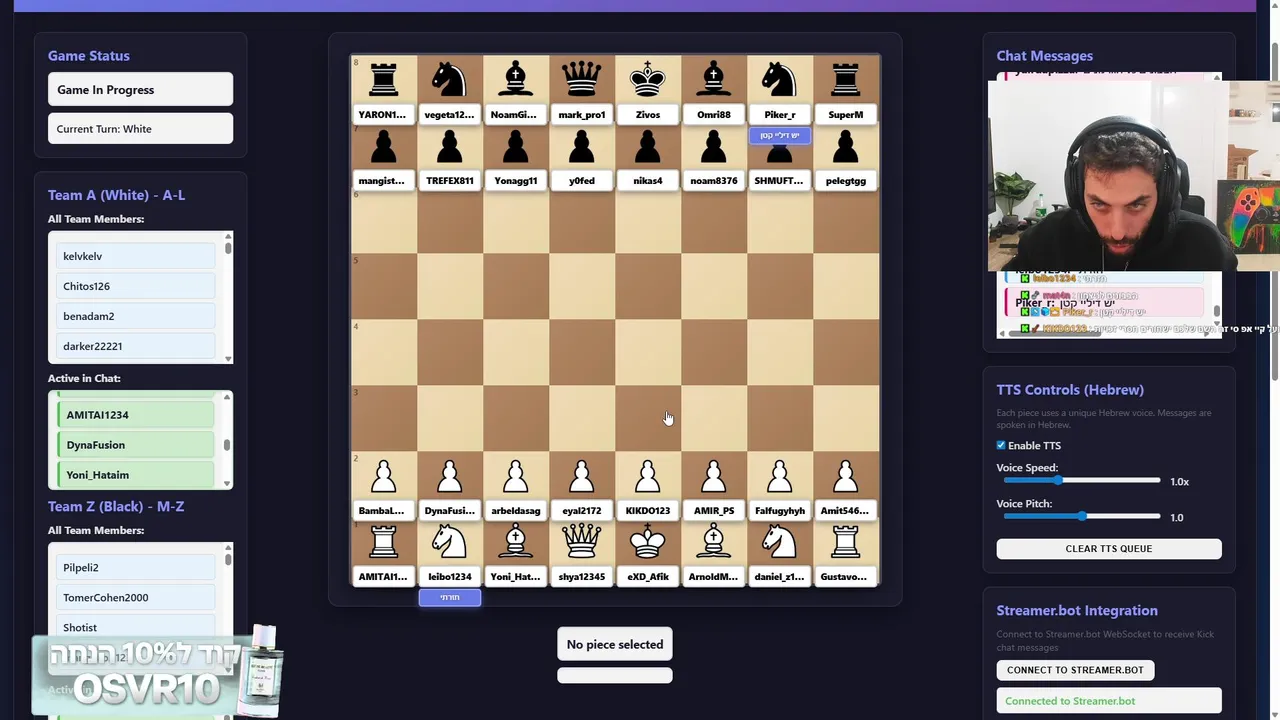1280x720 pixels.
Task: Select the black rook labeled YARON1
Action: click(383, 79)
